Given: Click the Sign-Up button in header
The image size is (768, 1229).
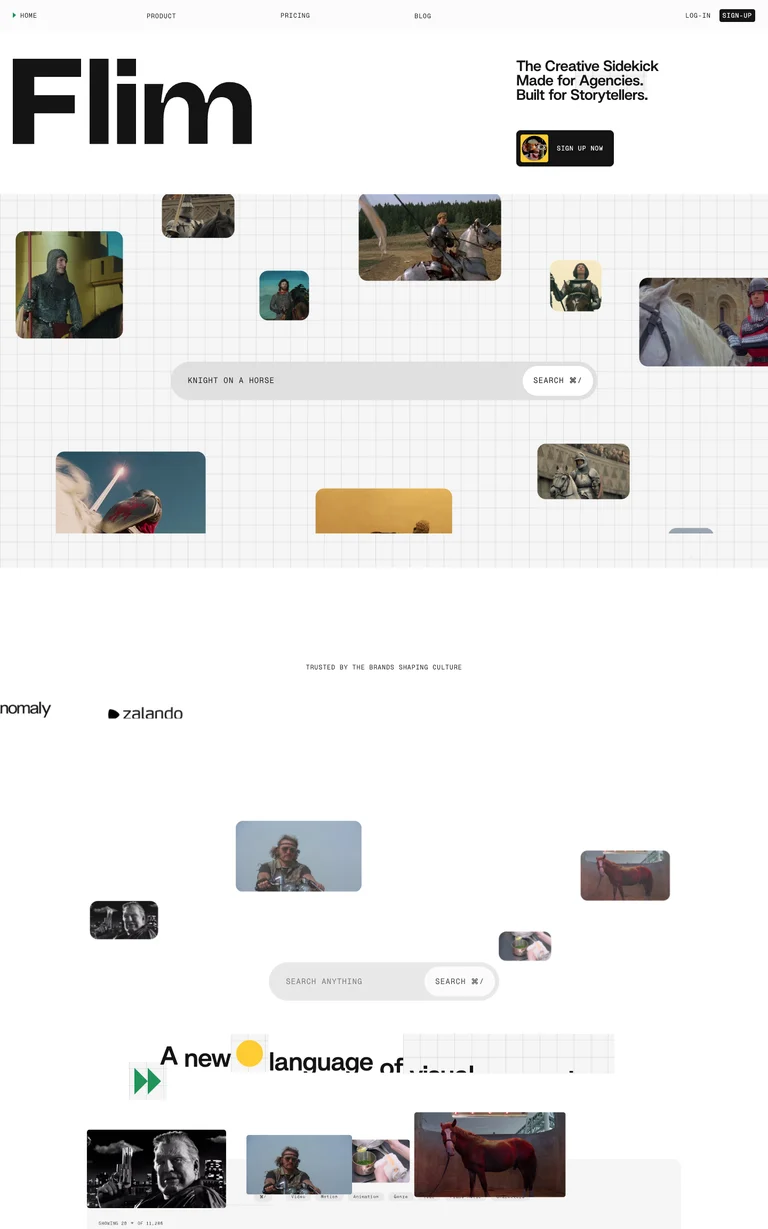Looking at the screenshot, I should (737, 16).
